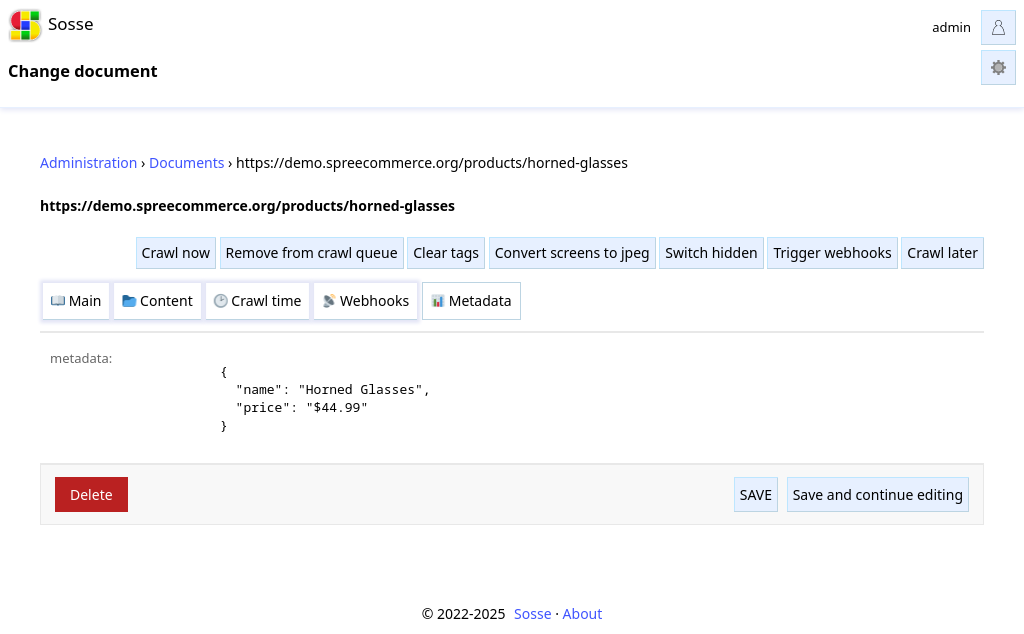Click the metadata: field label
The height and width of the screenshot is (634, 1024).
tap(81, 358)
